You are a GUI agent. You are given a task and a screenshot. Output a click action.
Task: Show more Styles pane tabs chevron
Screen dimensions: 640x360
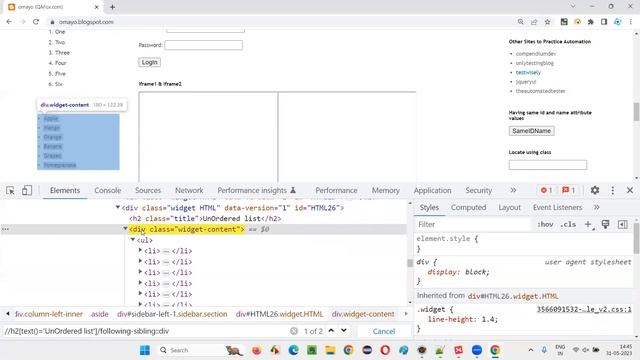[597, 207]
